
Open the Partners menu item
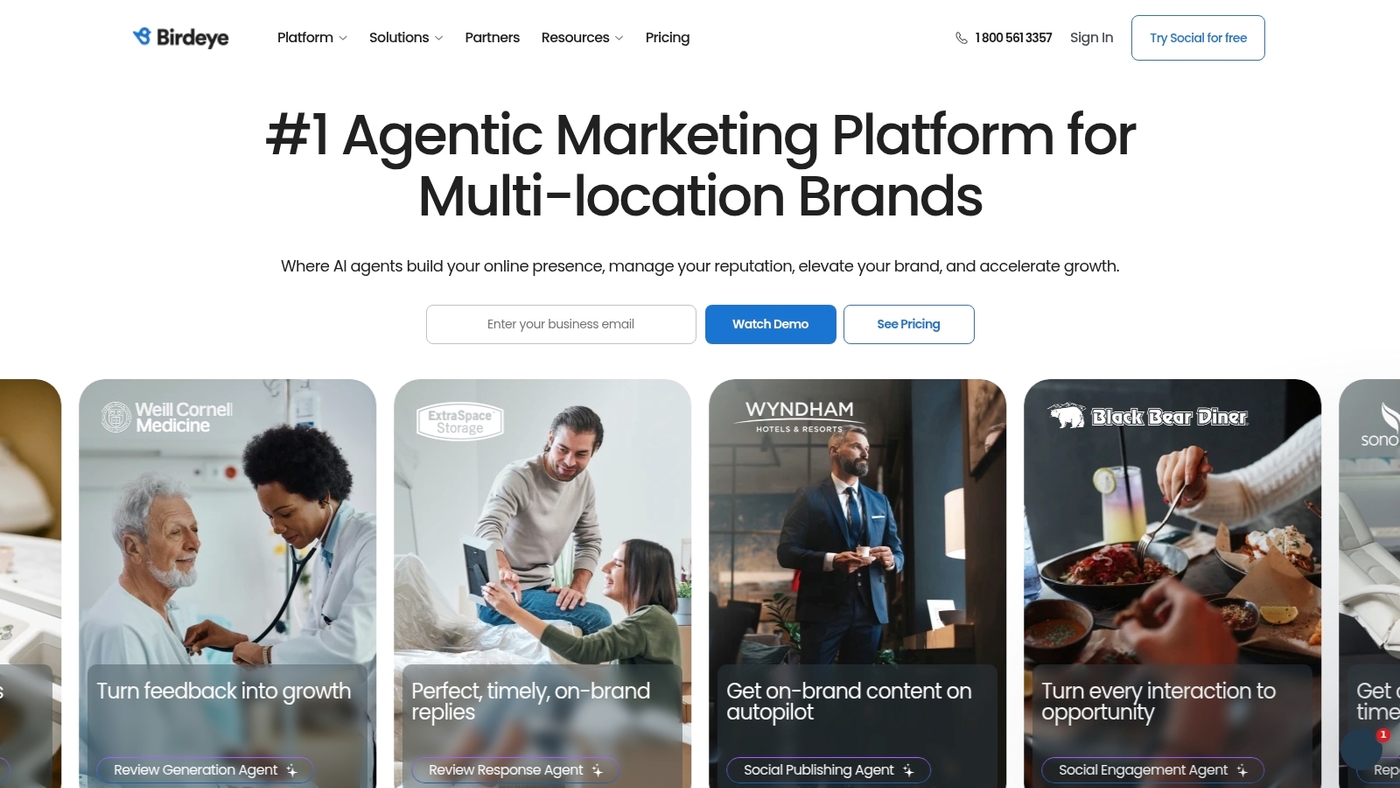(492, 38)
